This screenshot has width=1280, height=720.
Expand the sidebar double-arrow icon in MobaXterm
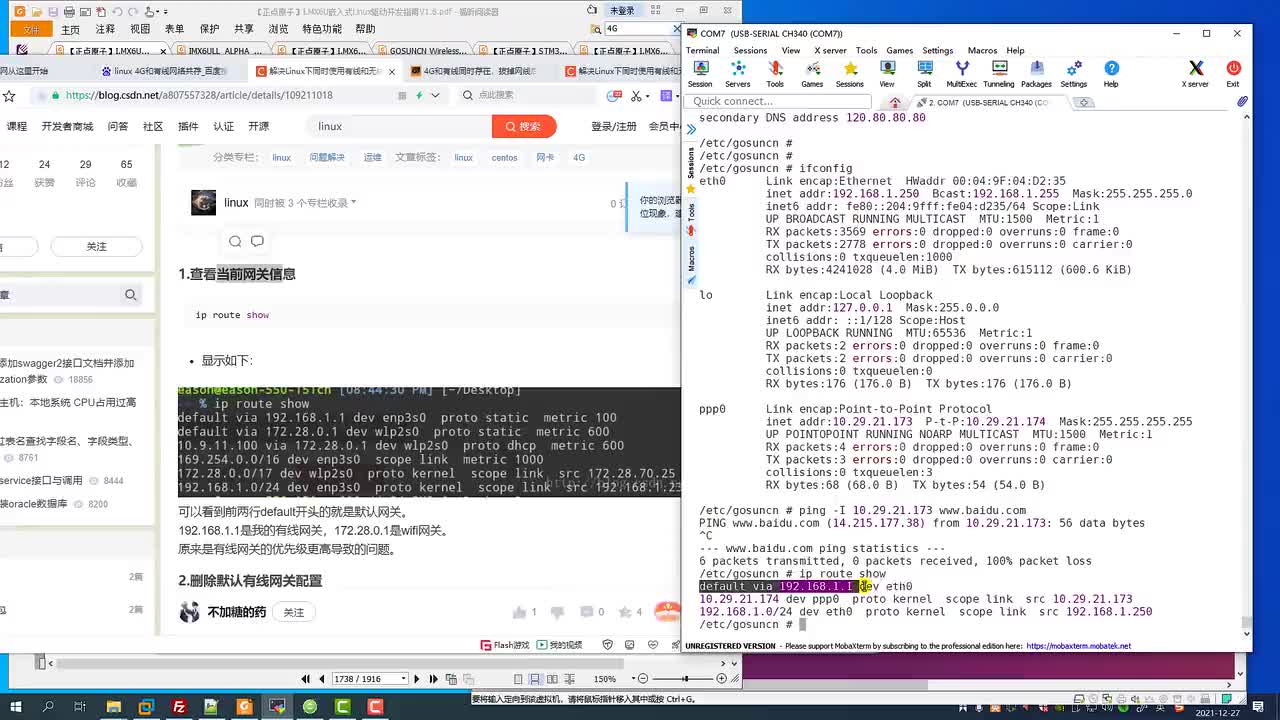(x=691, y=129)
